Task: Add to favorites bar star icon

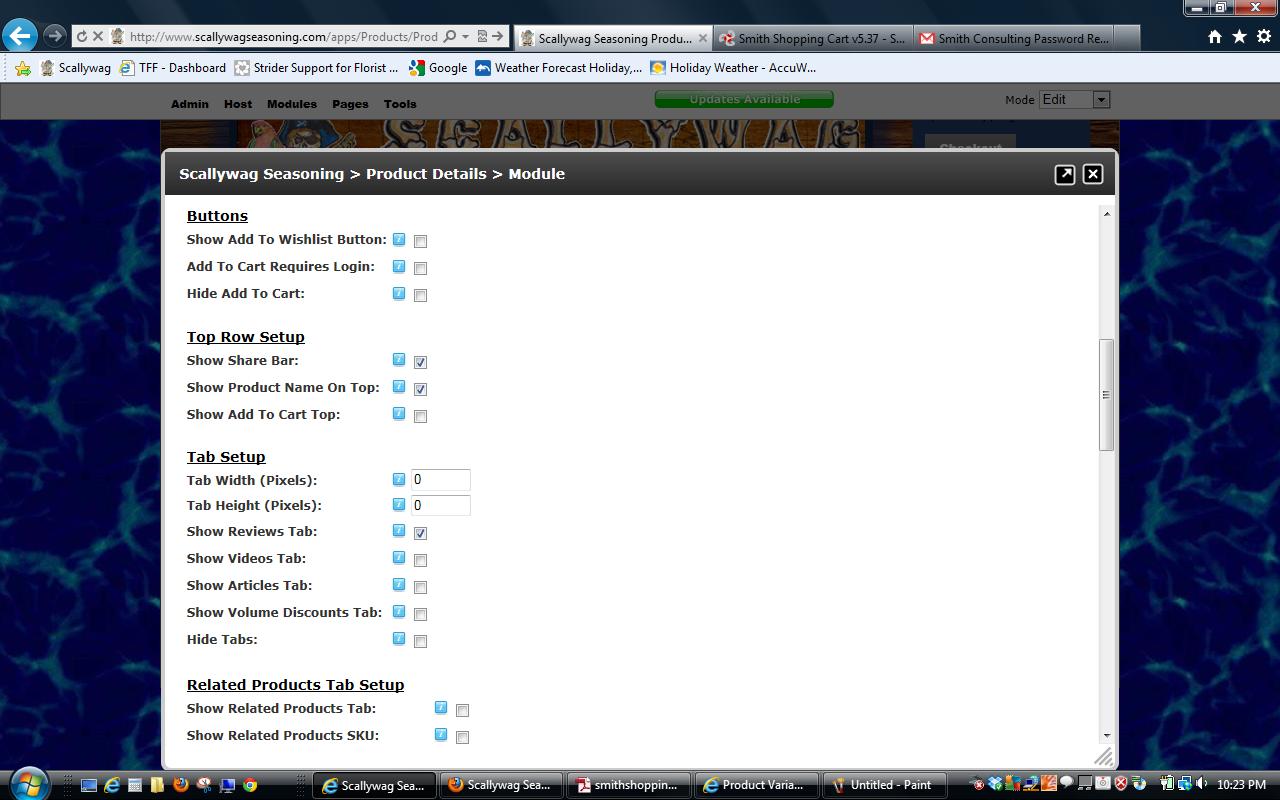Action: coord(22,68)
